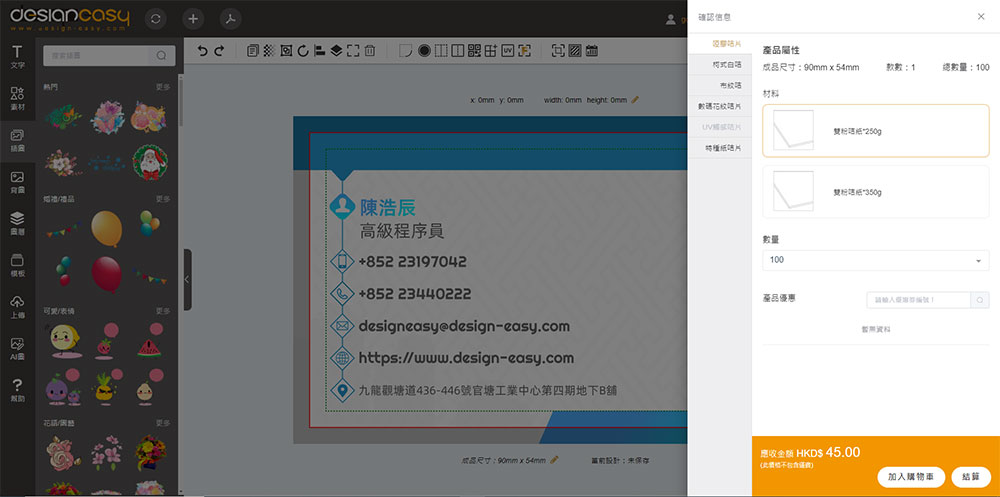1000x497 pixels.
Task: Collapse the left panel with side handle
Action: (187, 279)
